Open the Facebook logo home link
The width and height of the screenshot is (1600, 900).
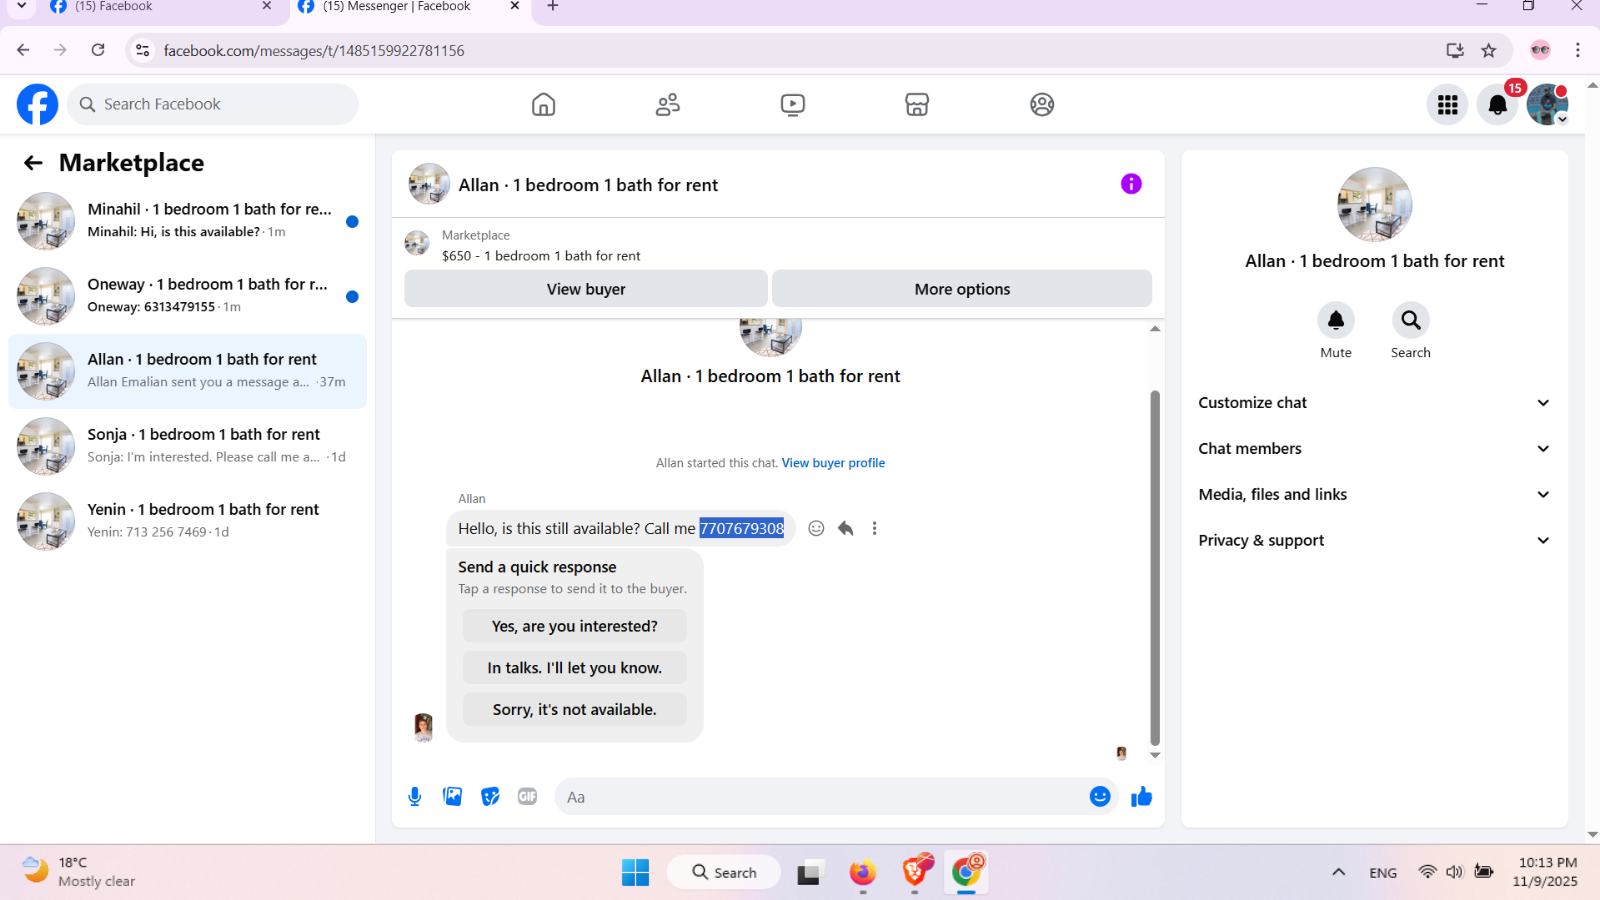37,104
